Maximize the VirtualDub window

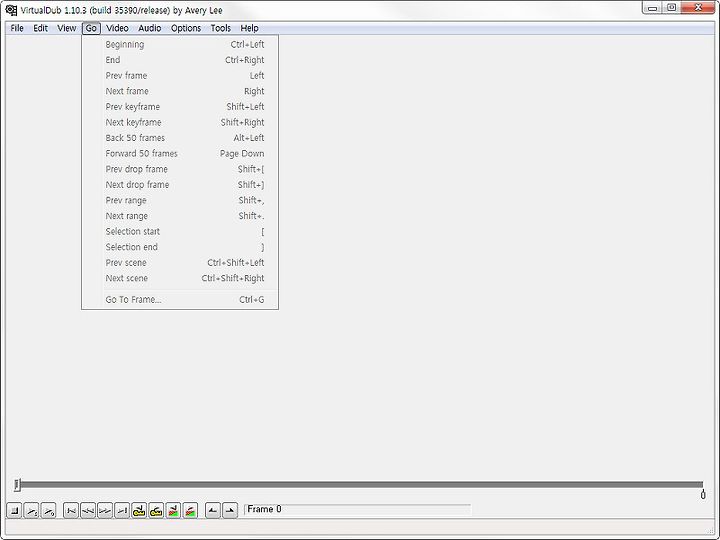pyautogui.click(x=671, y=8)
